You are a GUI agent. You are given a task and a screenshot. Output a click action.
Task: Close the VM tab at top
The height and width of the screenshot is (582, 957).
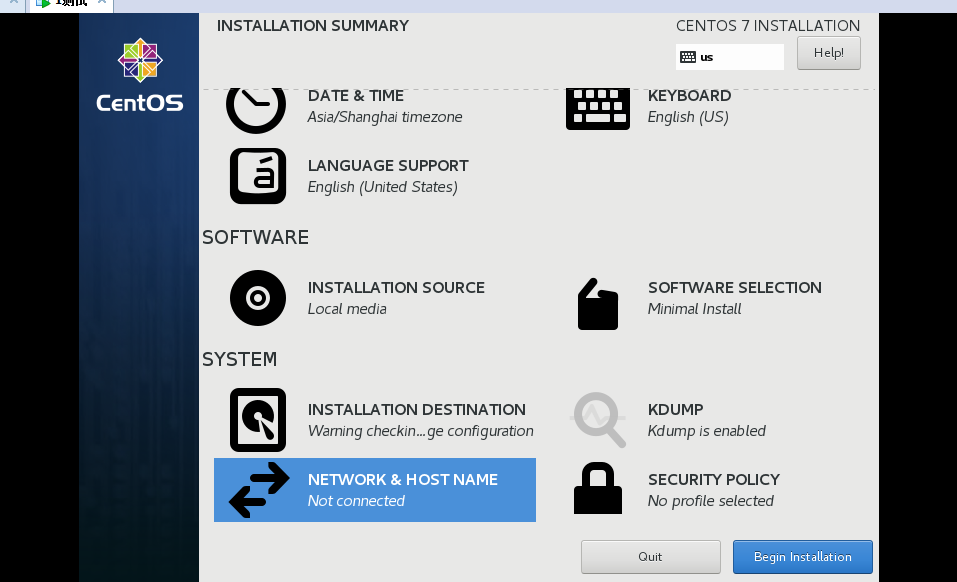[x=102, y=2]
